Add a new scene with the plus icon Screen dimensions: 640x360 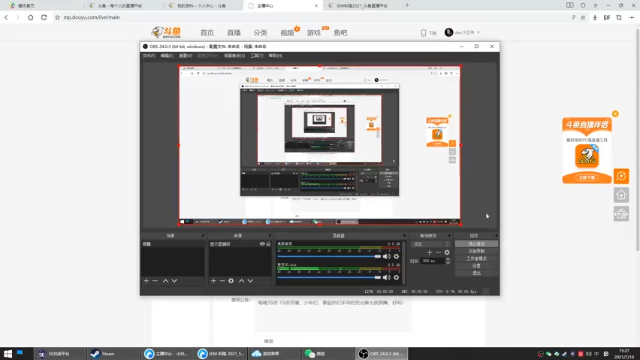(146, 281)
